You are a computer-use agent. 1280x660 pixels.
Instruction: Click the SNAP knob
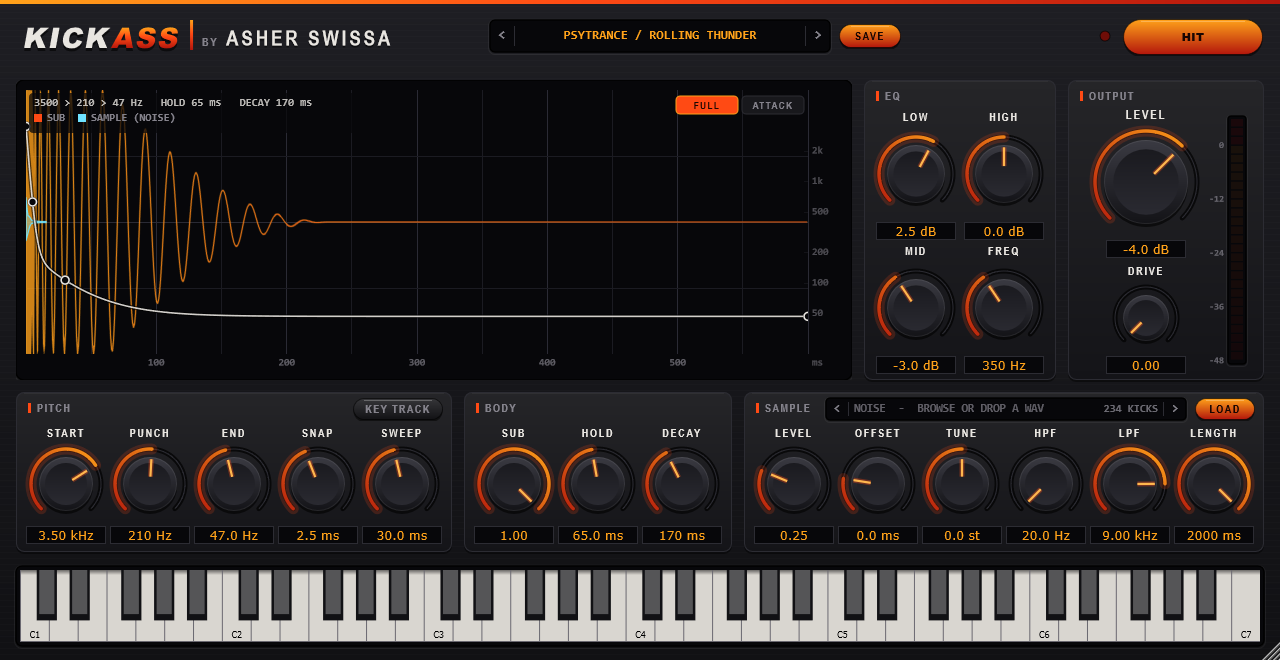[317, 482]
